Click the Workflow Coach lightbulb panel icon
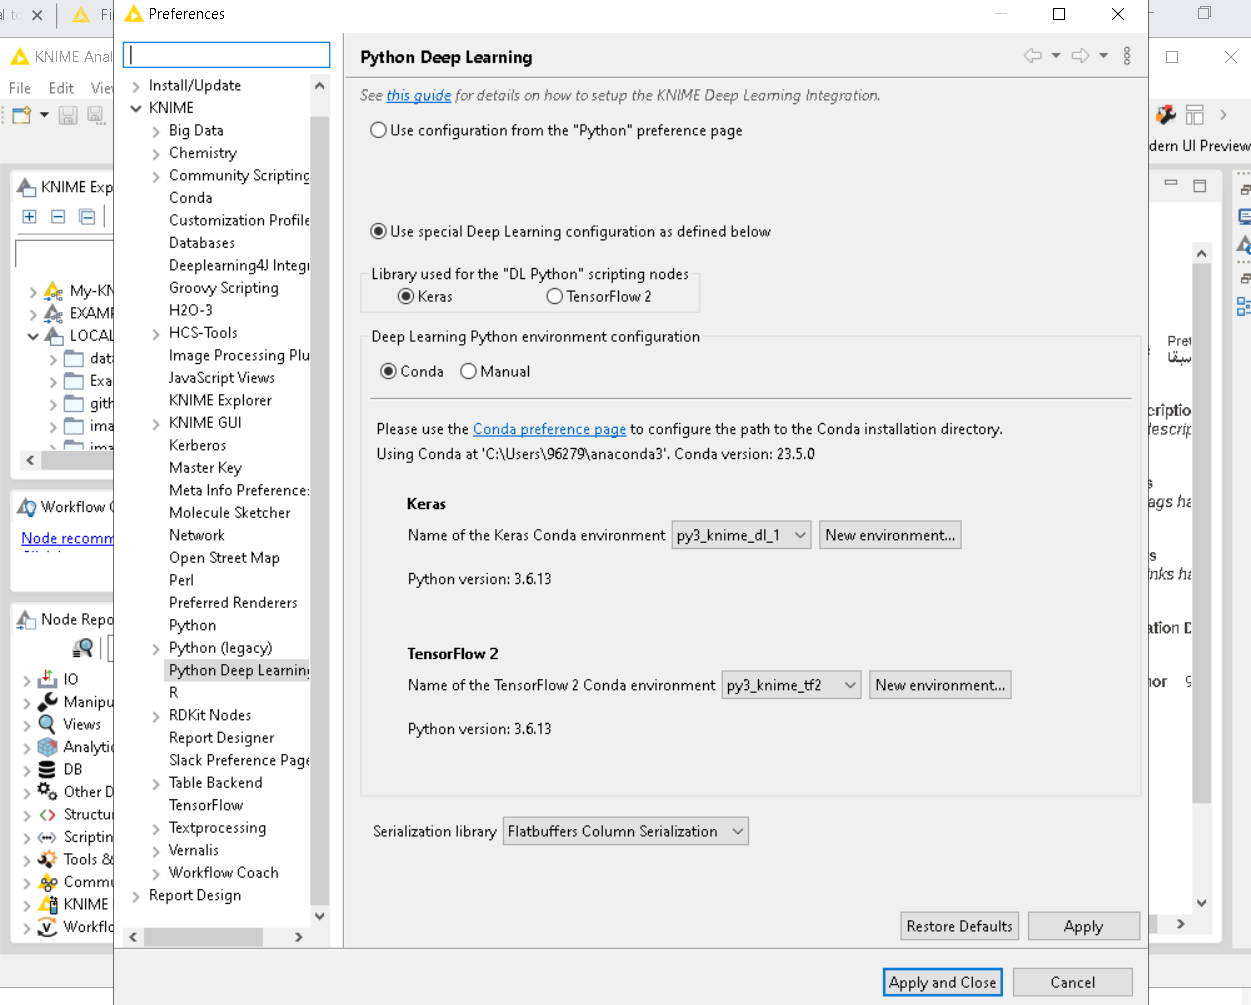This screenshot has width=1251, height=1005. click(x=27, y=507)
